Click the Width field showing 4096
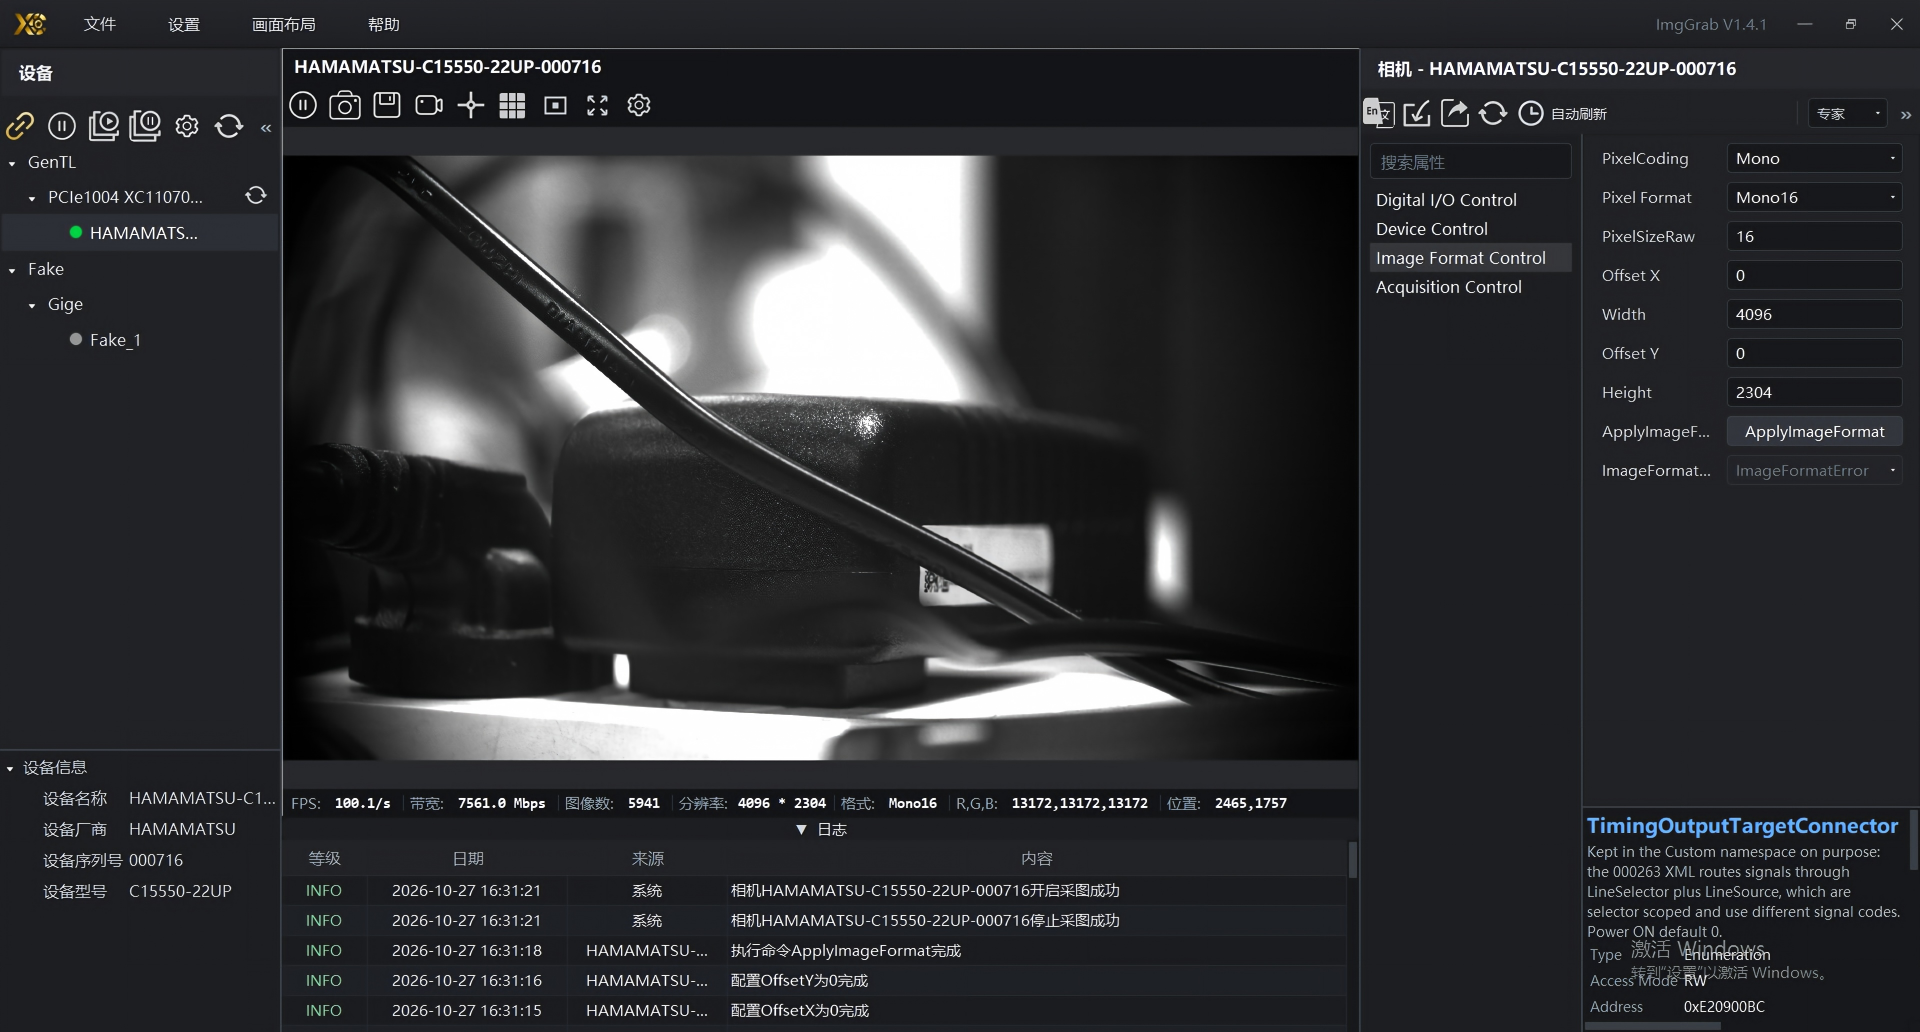The height and width of the screenshot is (1032, 1920). tap(1814, 314)
